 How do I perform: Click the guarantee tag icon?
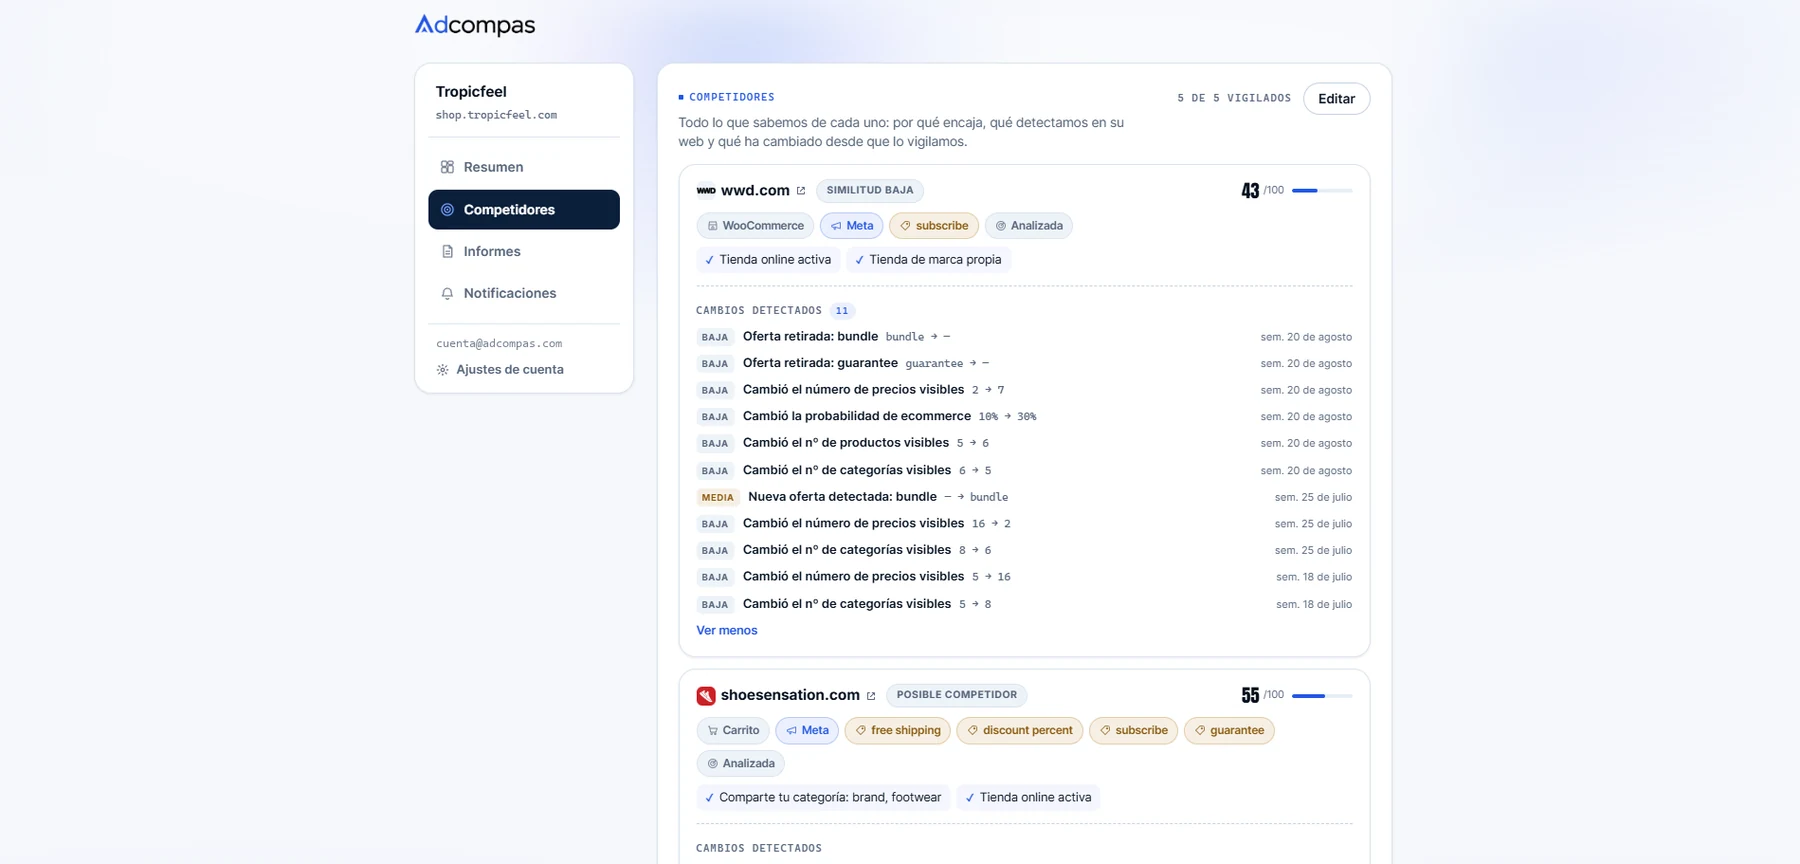(x=1199, y=731)
